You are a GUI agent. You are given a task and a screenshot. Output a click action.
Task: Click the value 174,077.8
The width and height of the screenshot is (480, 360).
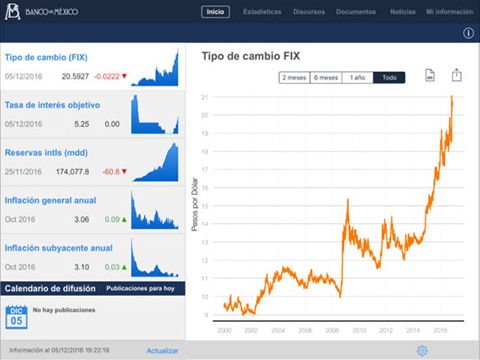pos(72,172)
